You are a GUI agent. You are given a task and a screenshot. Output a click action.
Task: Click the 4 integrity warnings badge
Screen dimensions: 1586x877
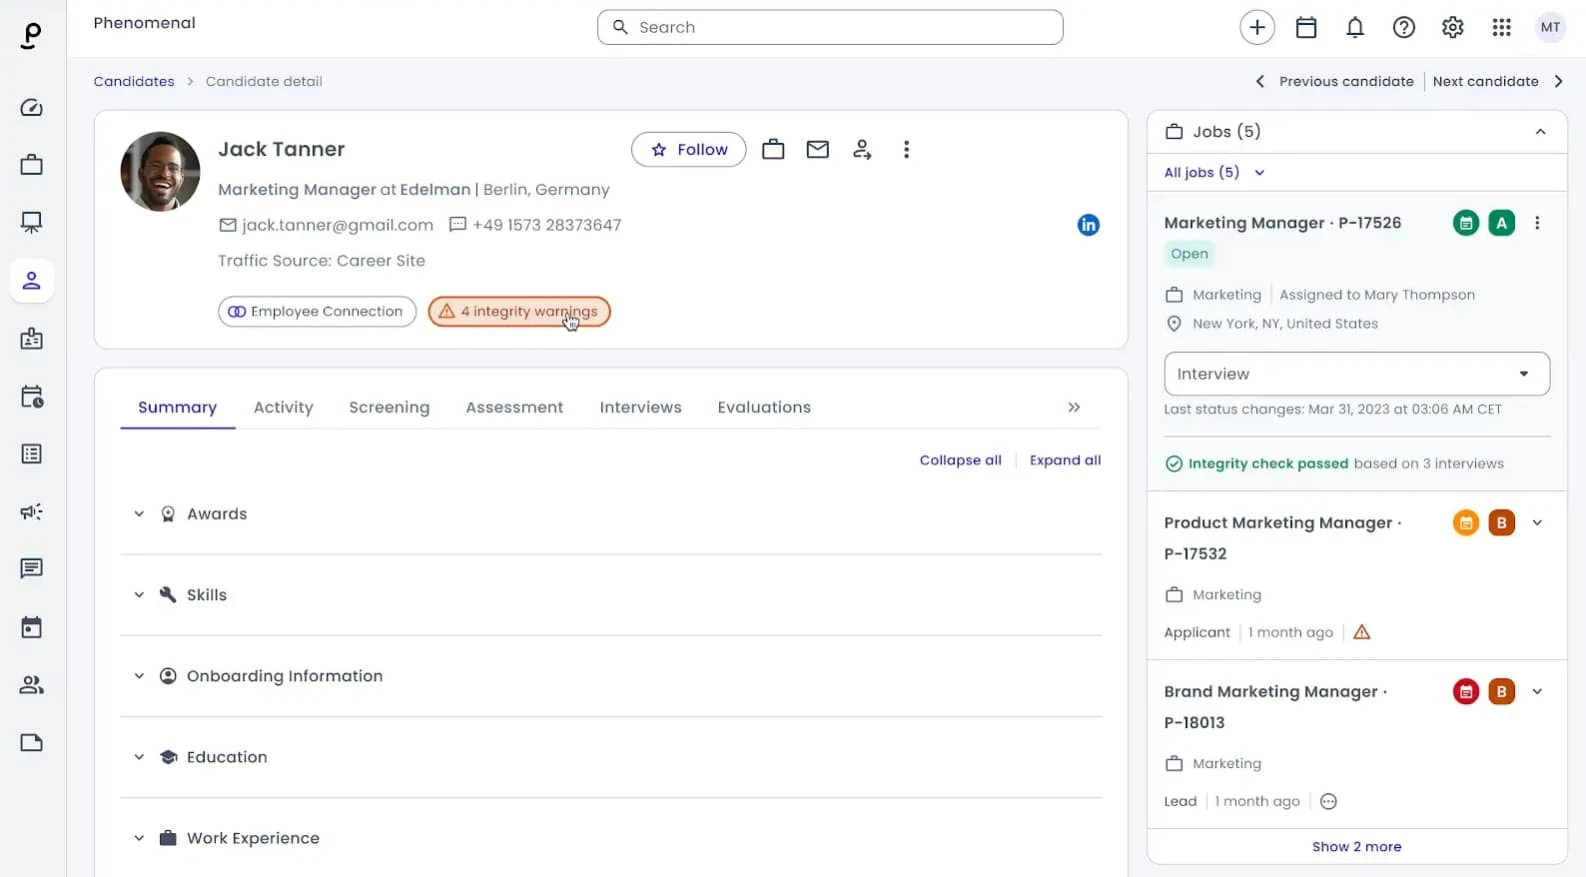[x=519, y=312]
